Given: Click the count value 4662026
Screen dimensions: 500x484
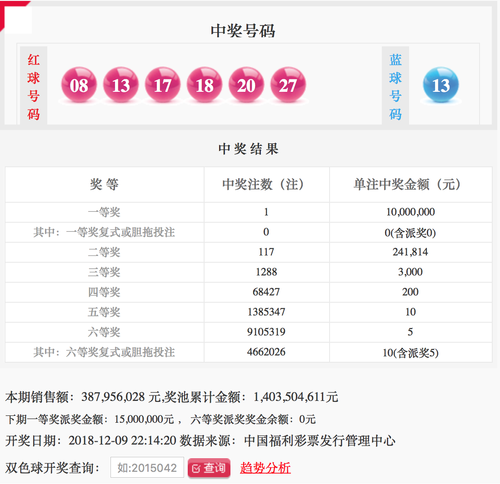Looking at the screenshot, I should [x=266, y=352].
